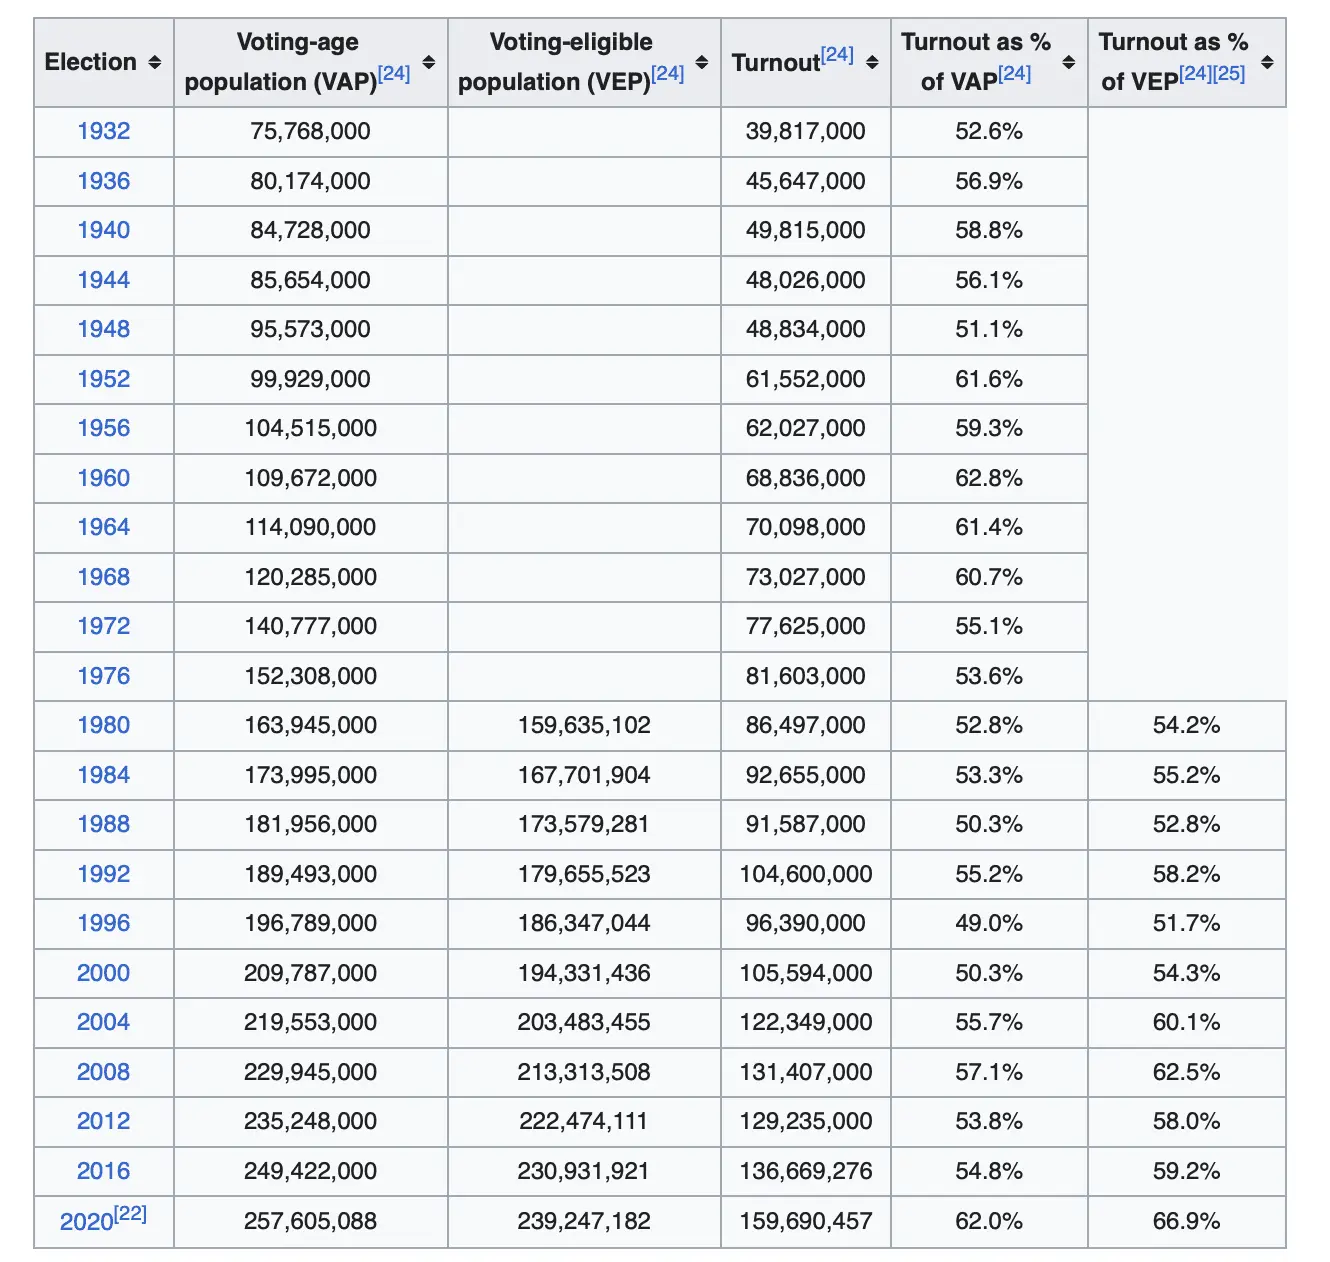Click the 2016 election link
This screenshot has width=1330, height=1262.
[x=104, y=1171]
